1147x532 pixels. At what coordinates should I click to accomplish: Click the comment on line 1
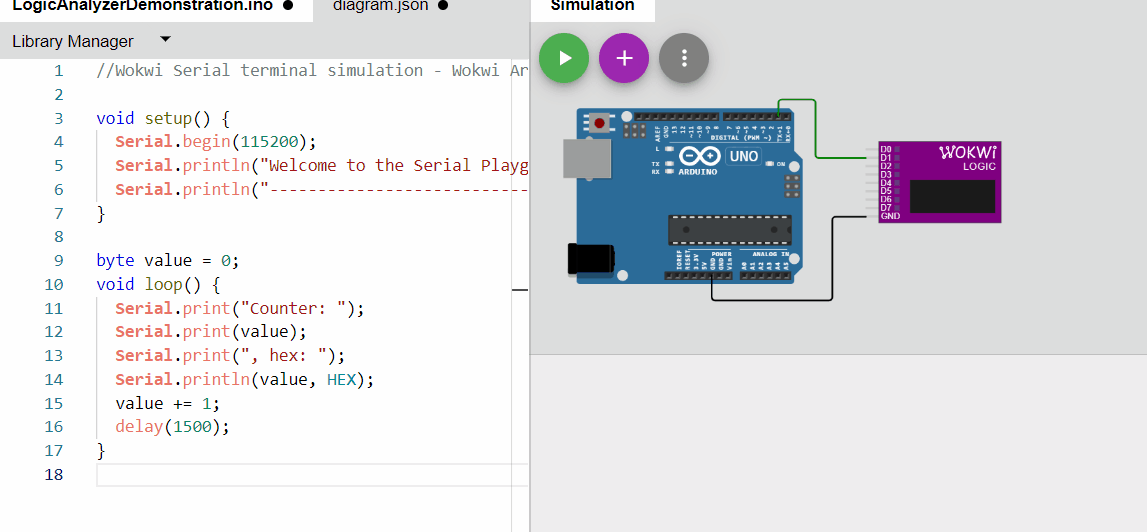311,70
